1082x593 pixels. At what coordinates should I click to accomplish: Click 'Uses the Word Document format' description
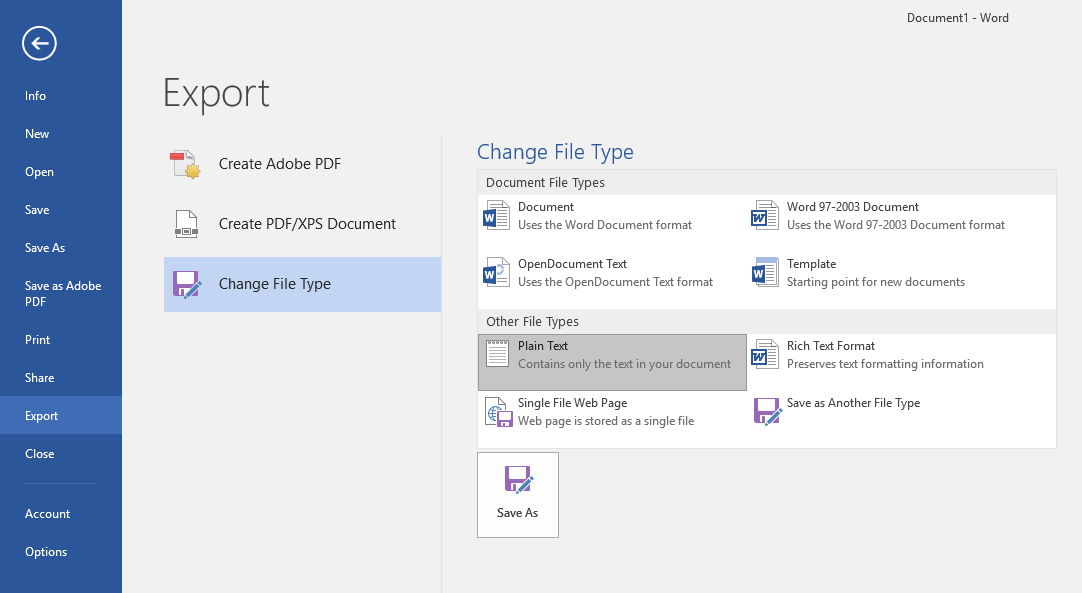[x=605, y=225]
